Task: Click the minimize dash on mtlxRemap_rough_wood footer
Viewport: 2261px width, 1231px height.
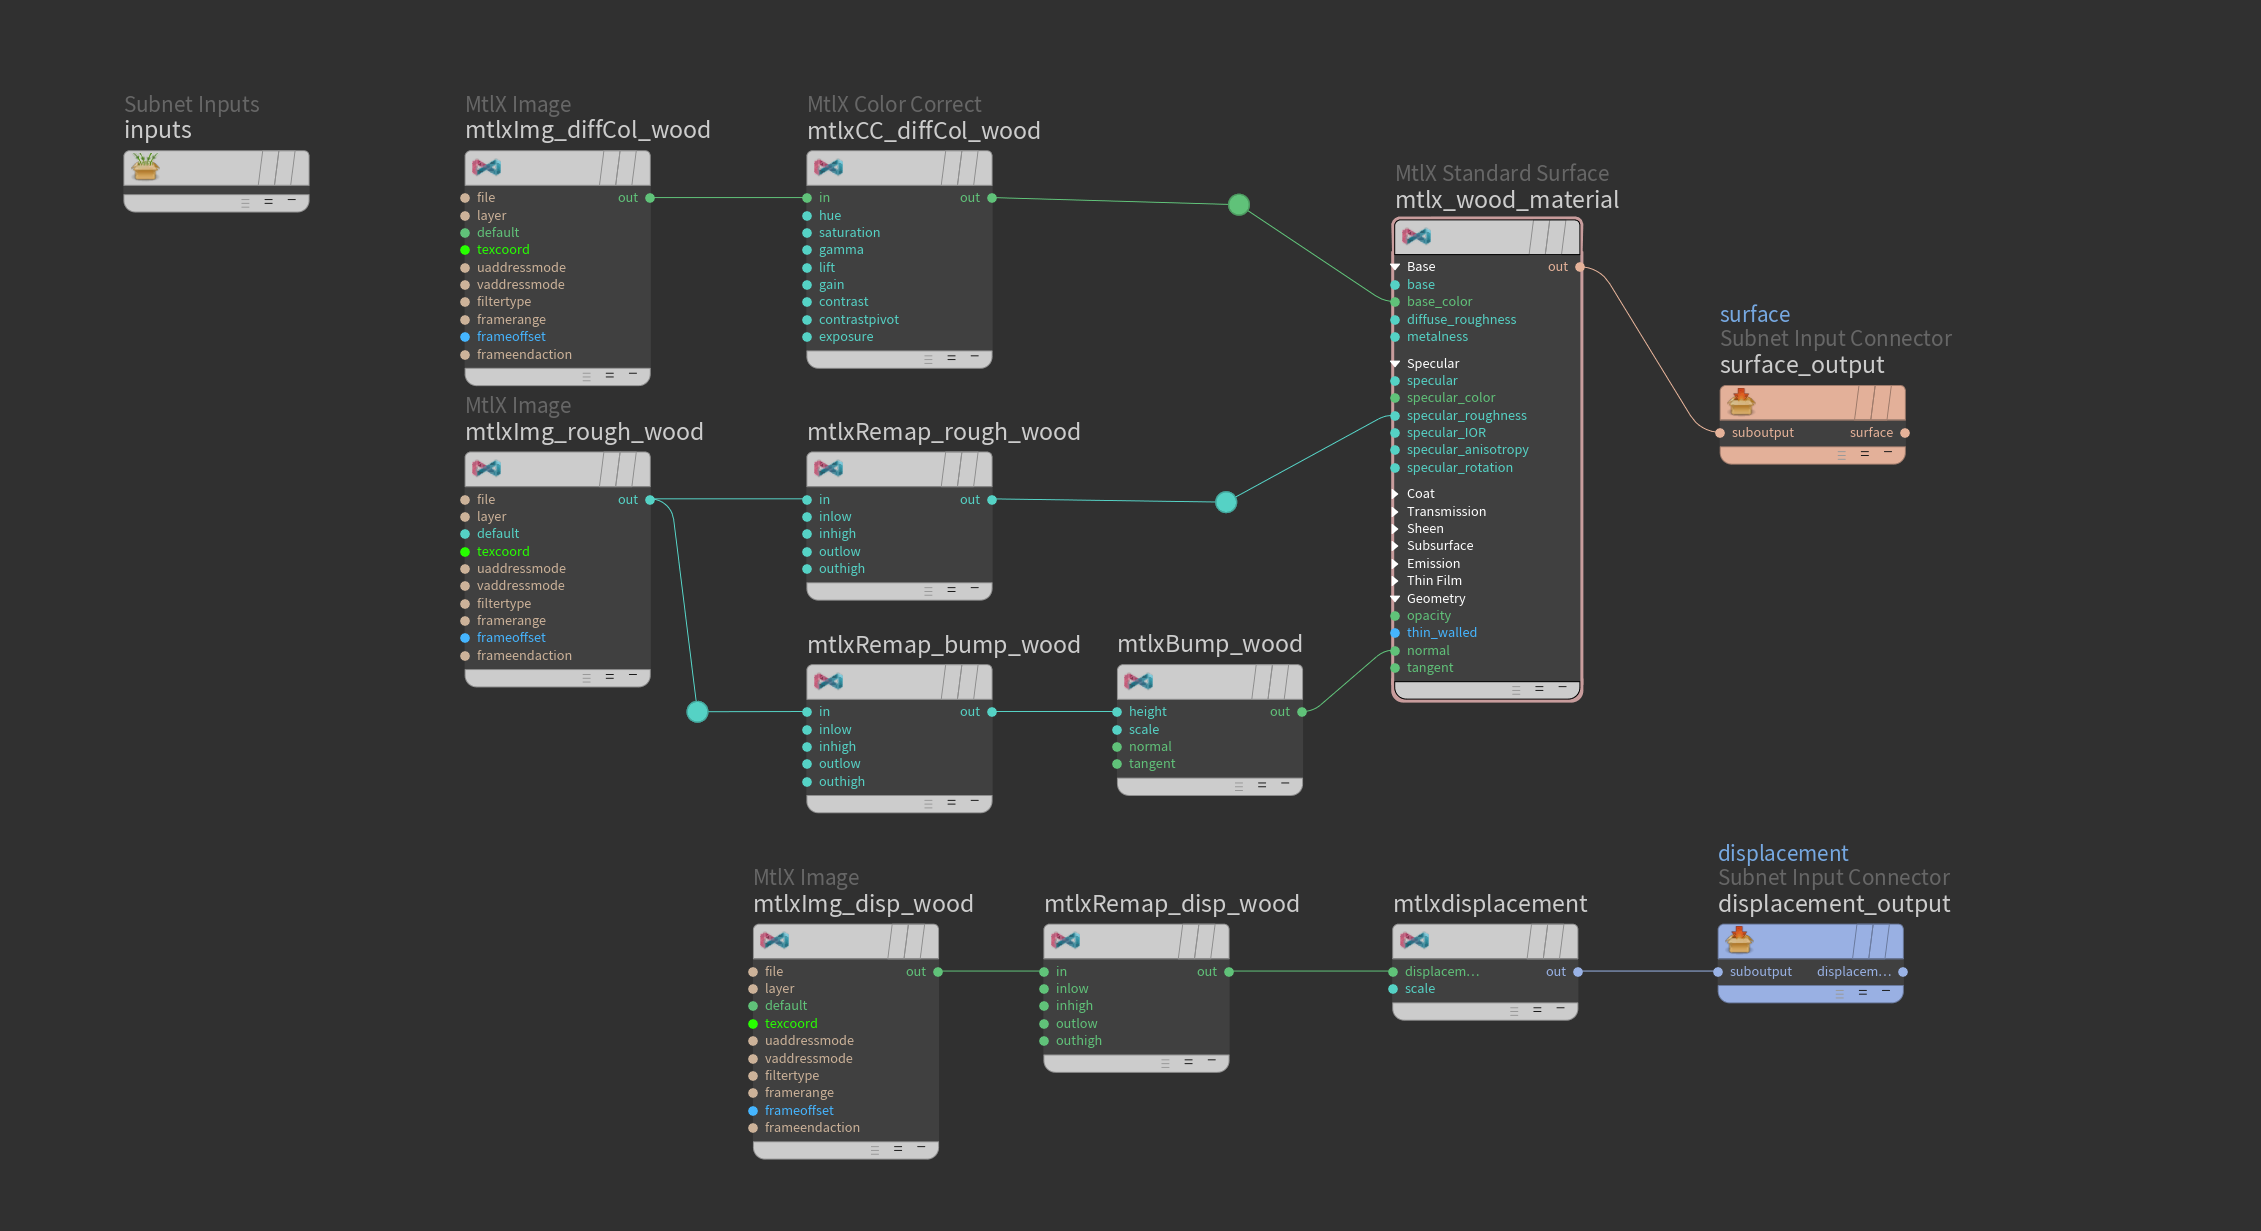Action: click(x=974, y=588)
